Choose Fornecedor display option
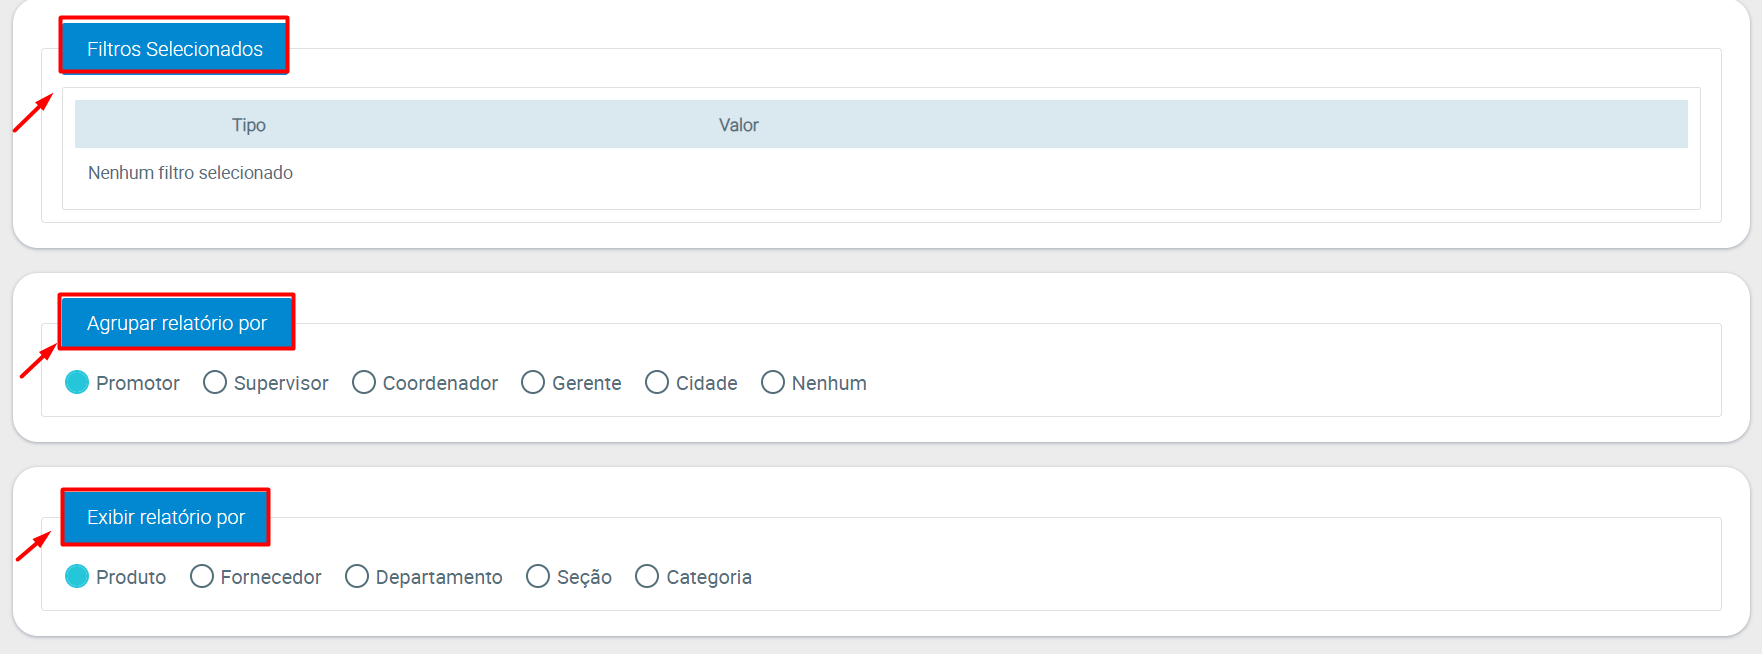1762x654 pixels. pyautogui.click(x=202, y=577)
